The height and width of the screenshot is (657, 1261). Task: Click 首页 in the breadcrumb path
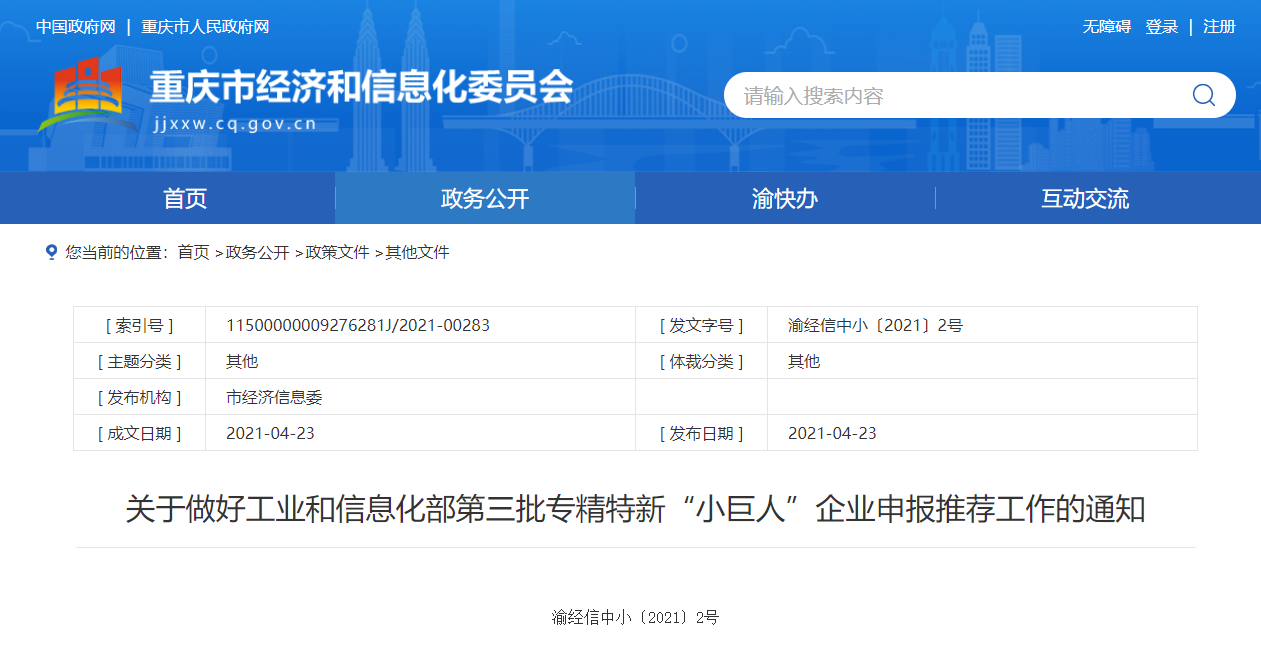[193, 252]
